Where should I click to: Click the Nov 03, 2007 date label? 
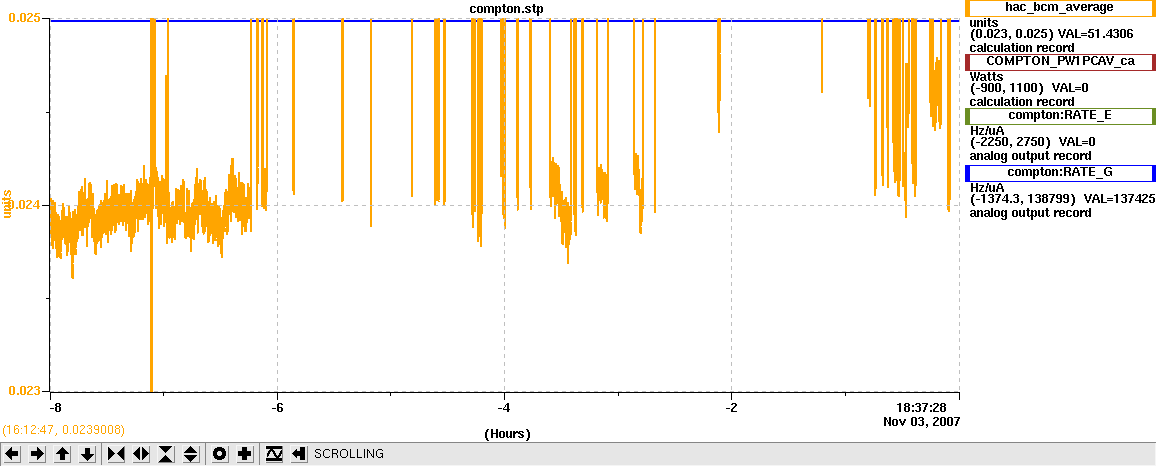click(x=922, y=422)
